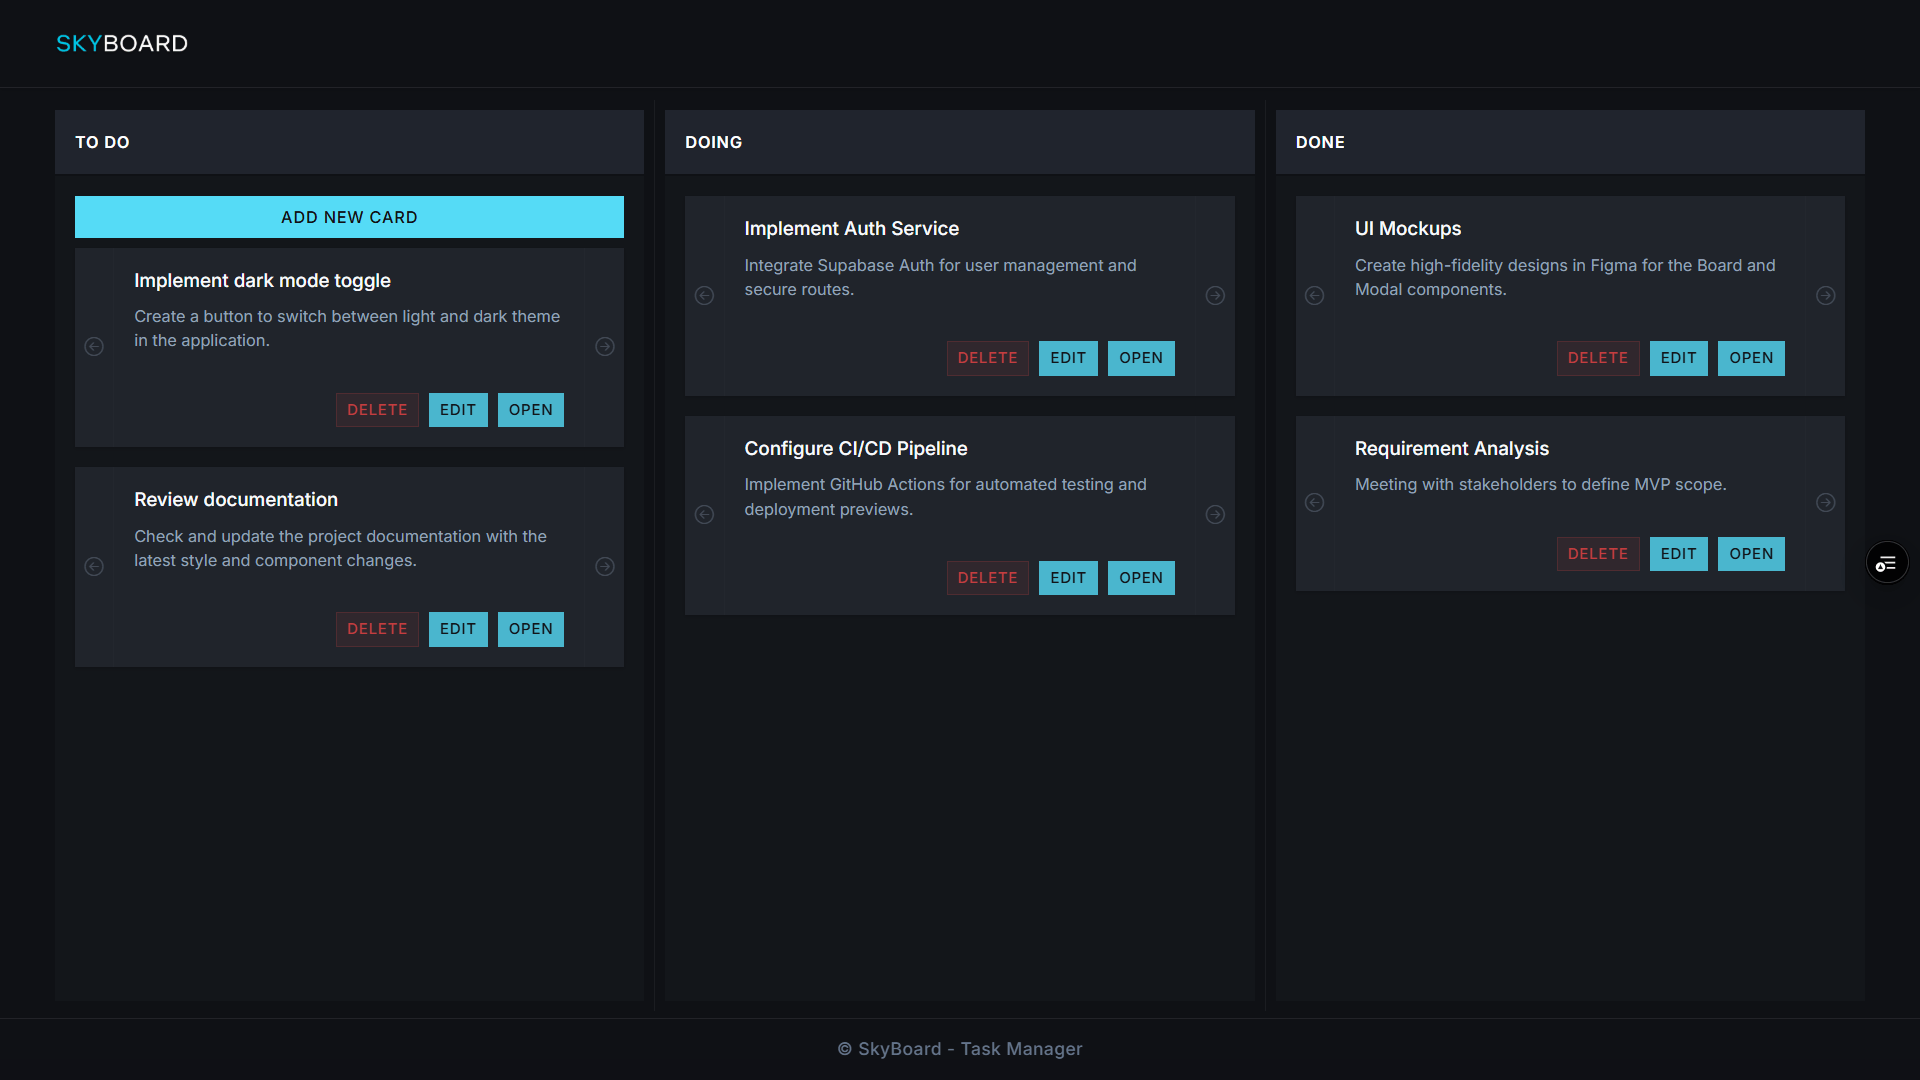
Task: Move 'Implement dark mode toggle' card right
Action: (604, 347)
